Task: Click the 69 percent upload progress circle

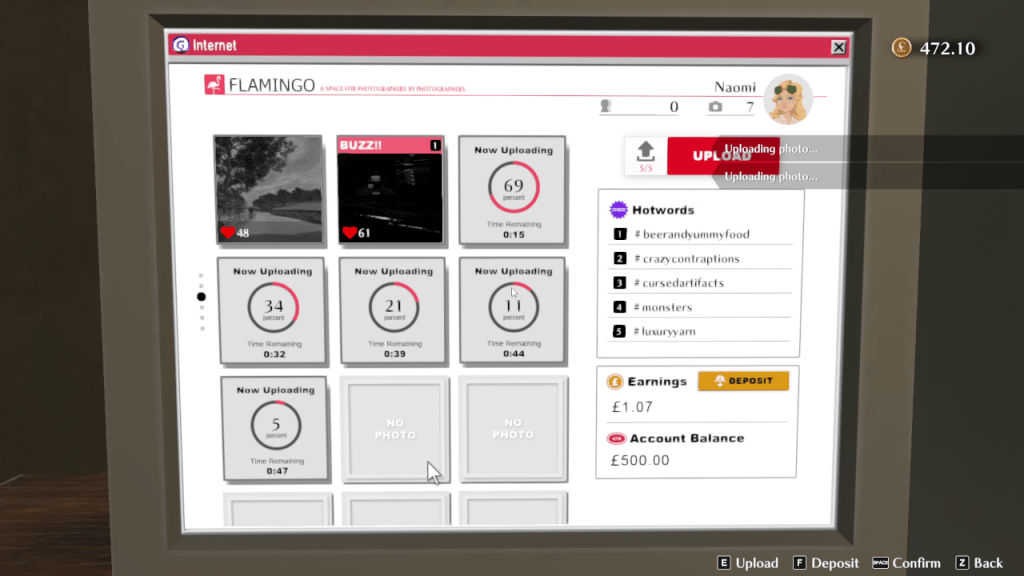Action: tap(513, 187)
